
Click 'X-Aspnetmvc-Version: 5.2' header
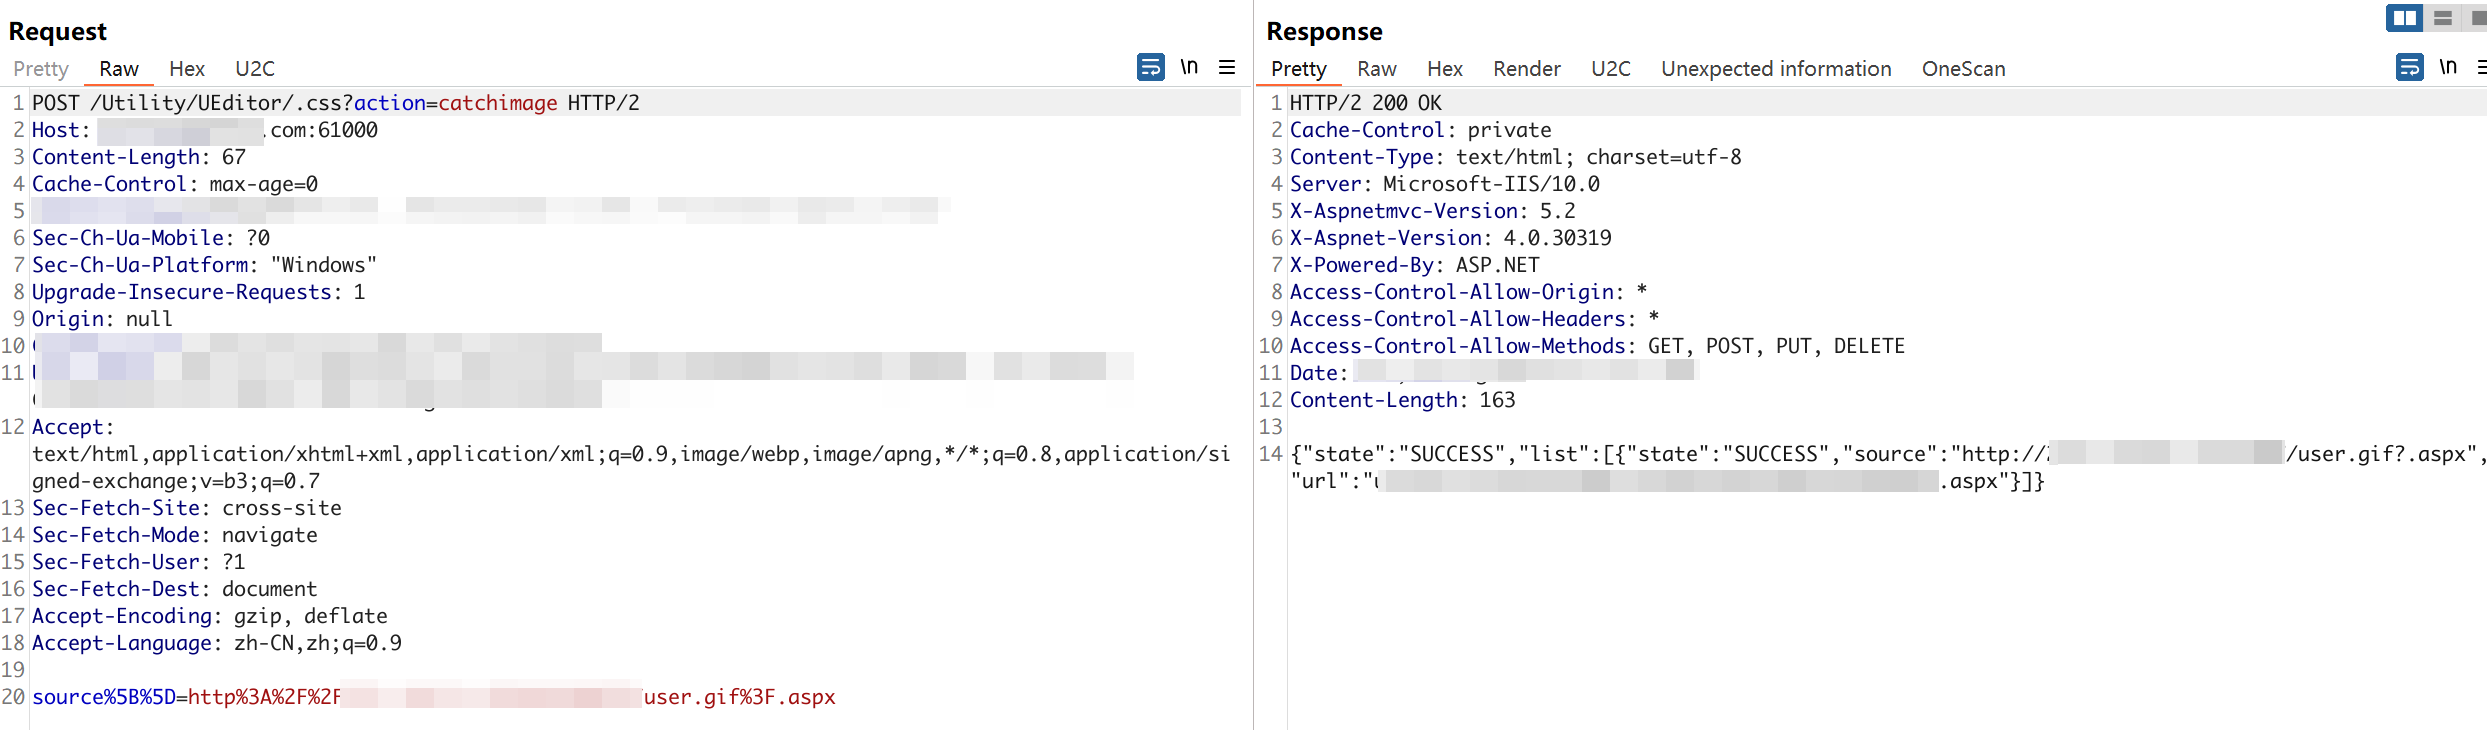tap(1433, 211)
